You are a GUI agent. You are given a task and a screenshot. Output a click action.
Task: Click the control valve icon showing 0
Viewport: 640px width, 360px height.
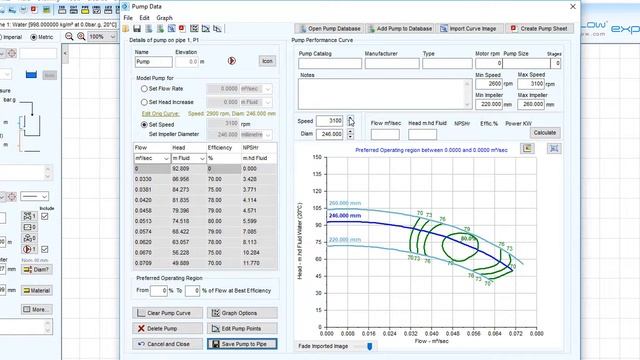tap(30, 238)
